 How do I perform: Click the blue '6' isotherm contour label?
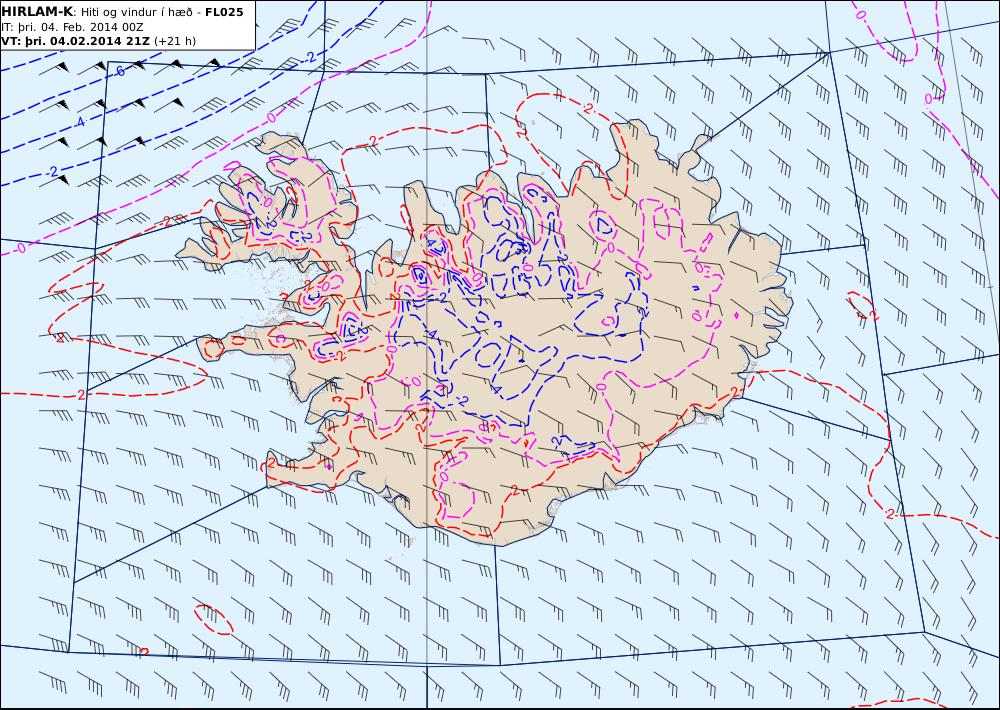pyautogui.click(x=121, y=71)
